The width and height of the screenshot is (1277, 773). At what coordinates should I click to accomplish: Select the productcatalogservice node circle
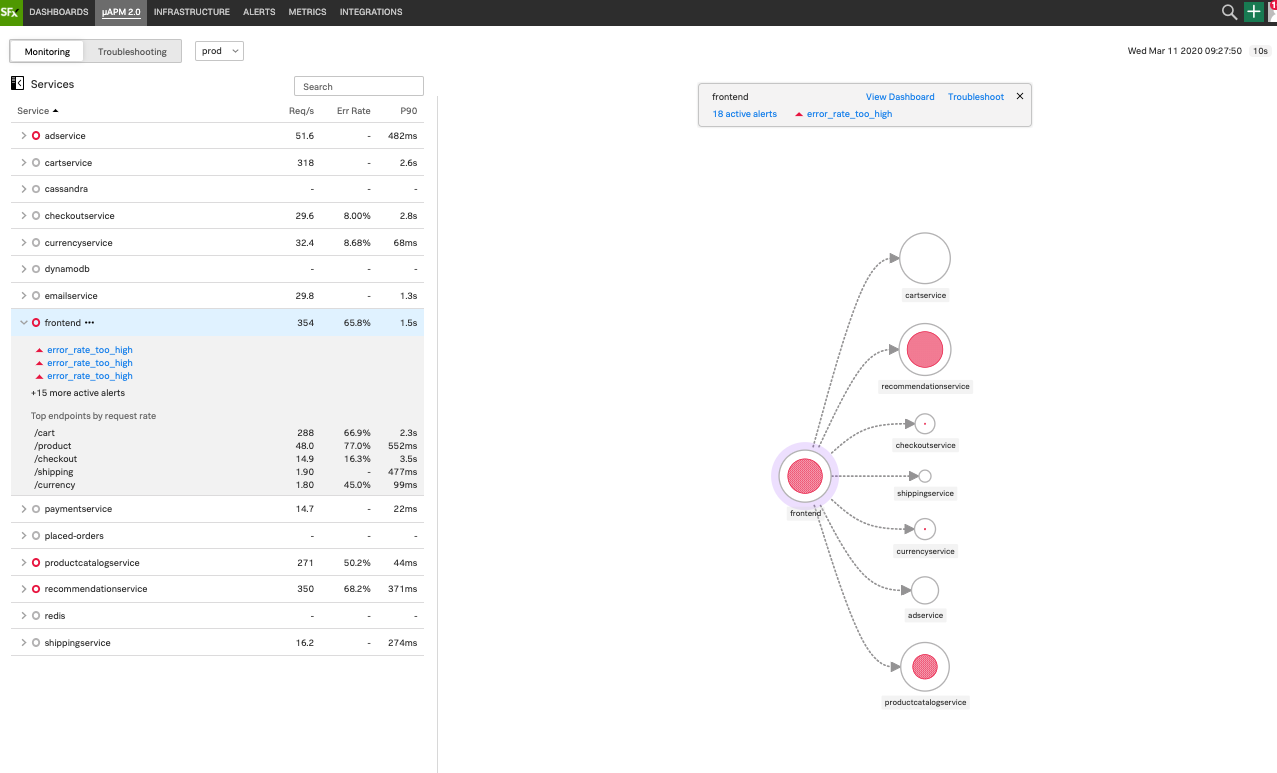925,667
